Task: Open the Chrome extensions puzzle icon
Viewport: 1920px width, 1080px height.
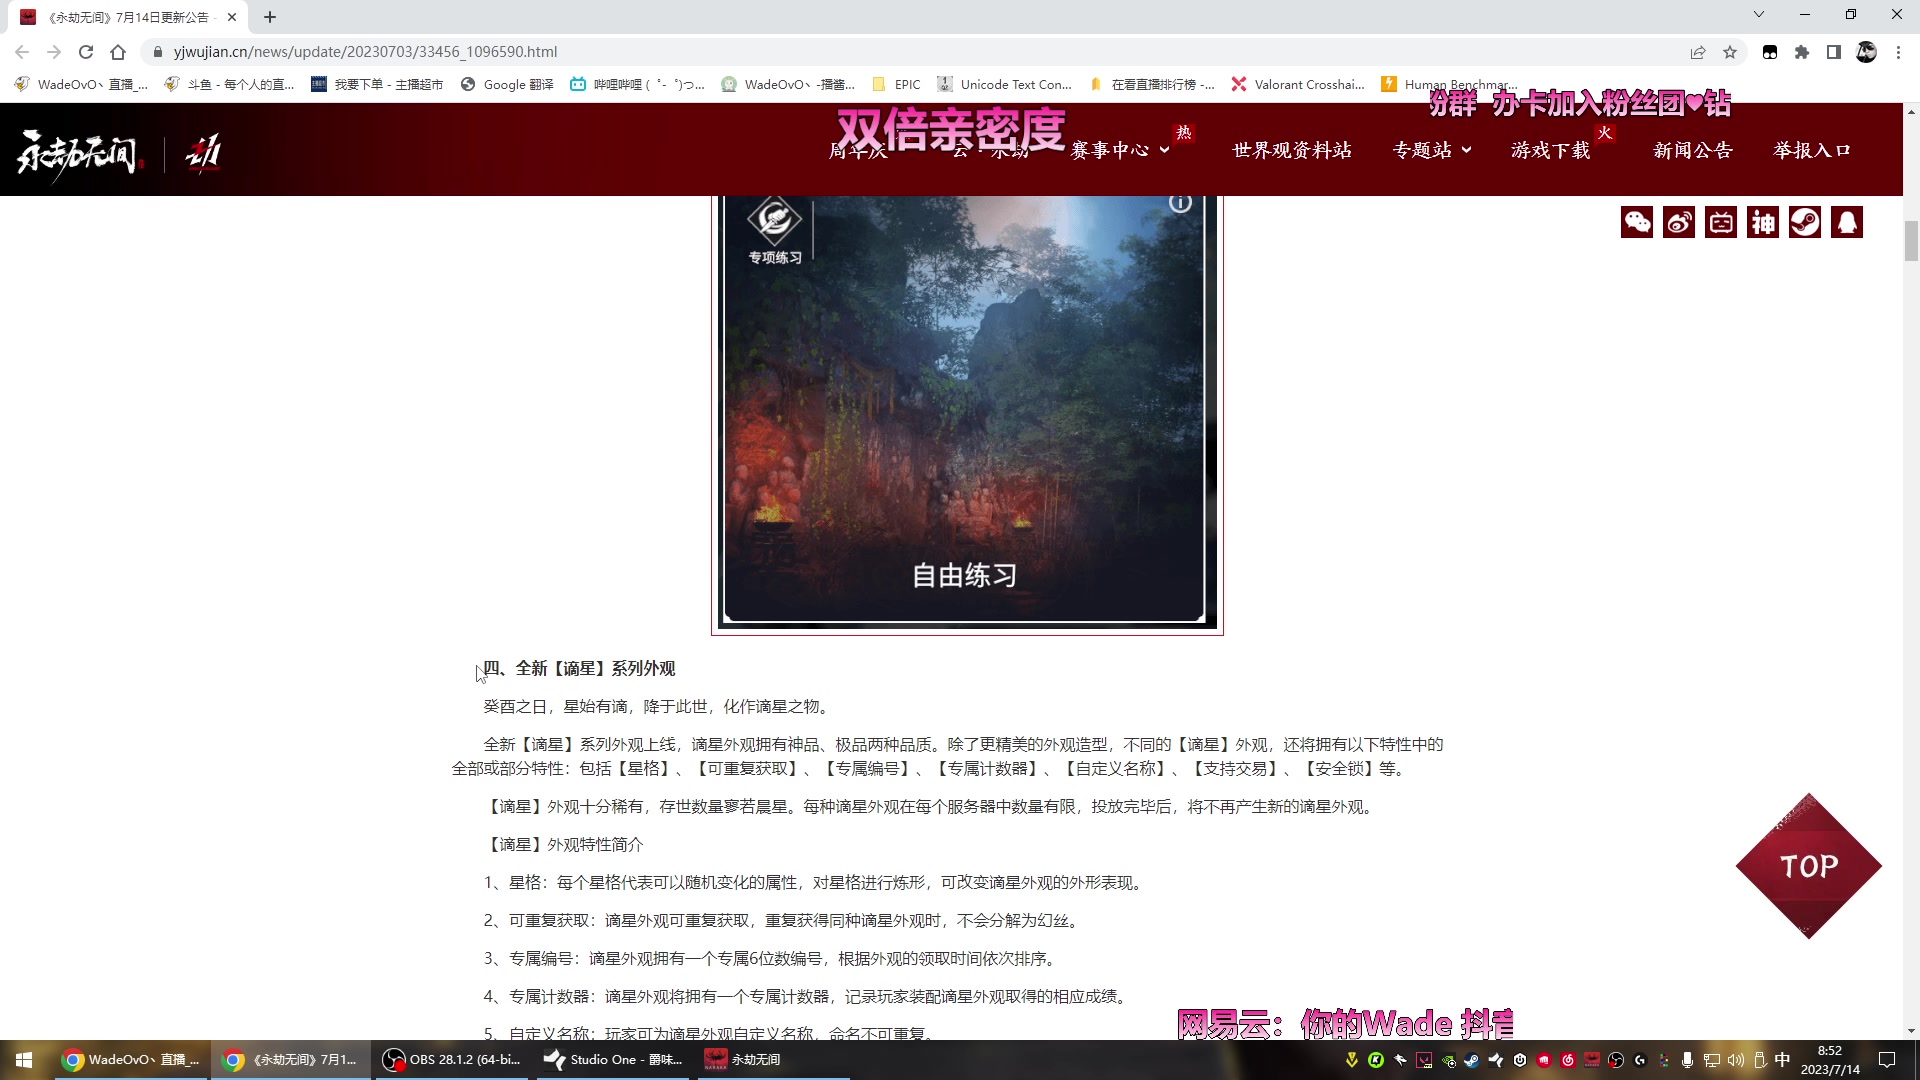Action: (x=1802, y=52)
